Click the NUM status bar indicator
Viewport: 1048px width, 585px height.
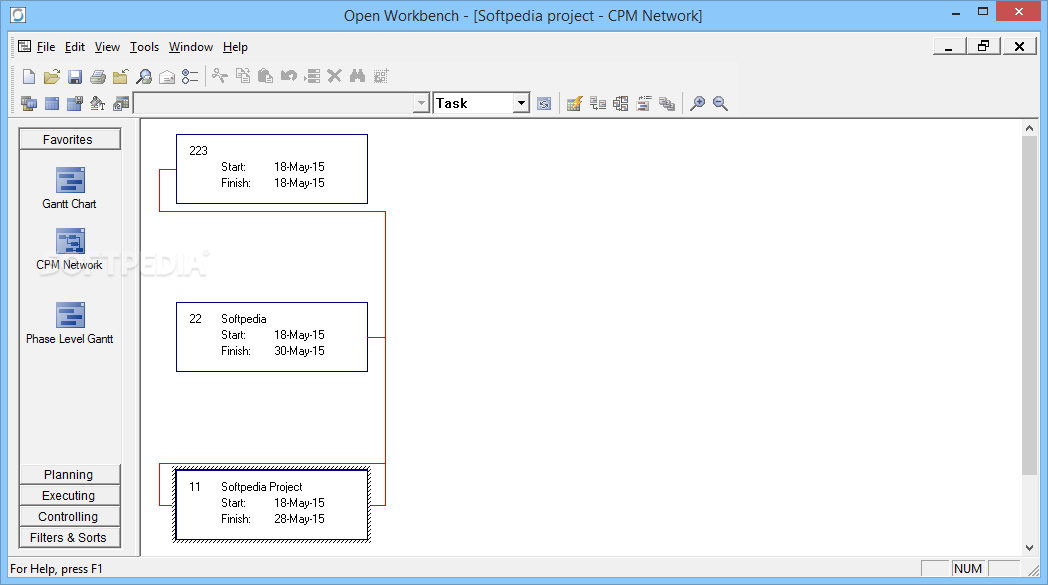click(968, 568)
